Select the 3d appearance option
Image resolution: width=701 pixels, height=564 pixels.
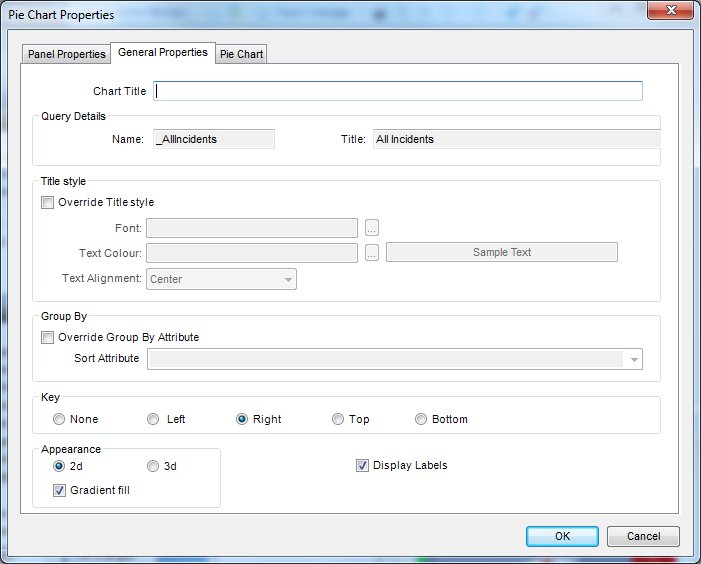pyautogui.click(x=153, y=465)
